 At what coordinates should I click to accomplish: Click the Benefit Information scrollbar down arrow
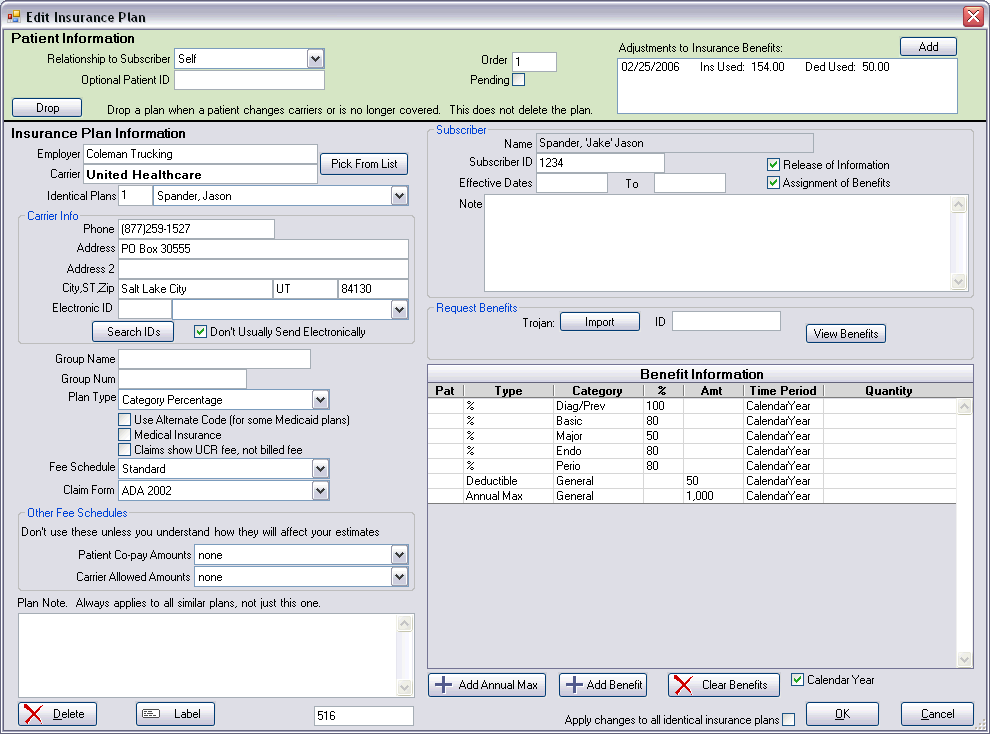[x=964, y=660]
